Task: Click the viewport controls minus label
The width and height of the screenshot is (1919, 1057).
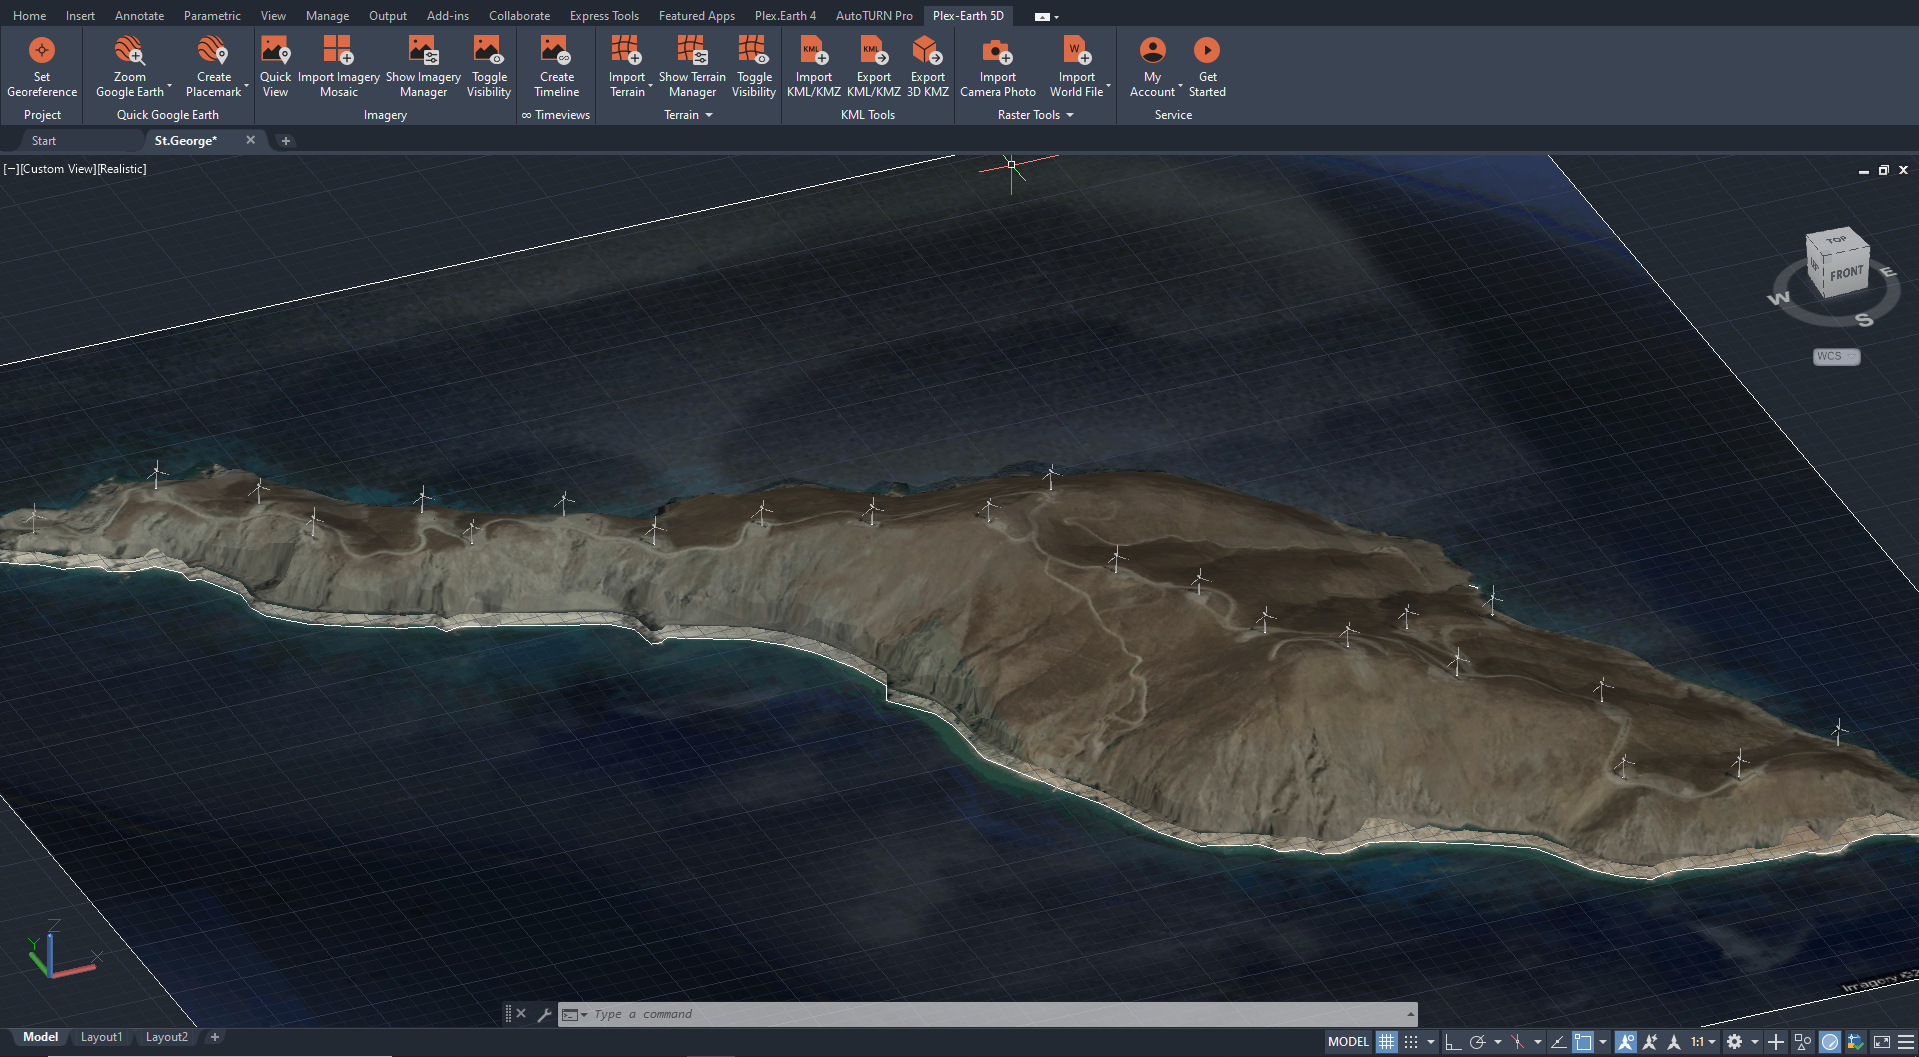Action: pos(10,169)
